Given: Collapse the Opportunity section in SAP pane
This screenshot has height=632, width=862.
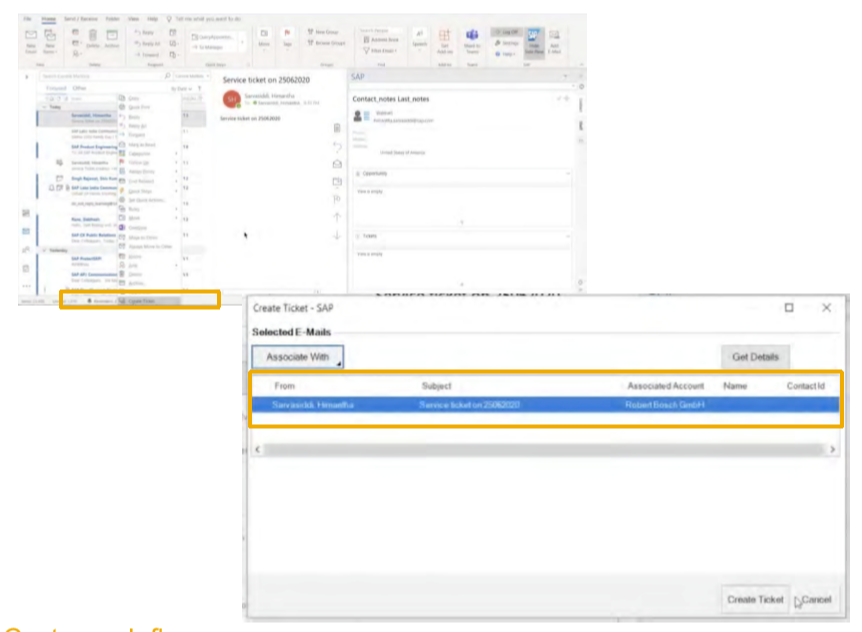Looking at the screenshot, I should tap(567, 174).
